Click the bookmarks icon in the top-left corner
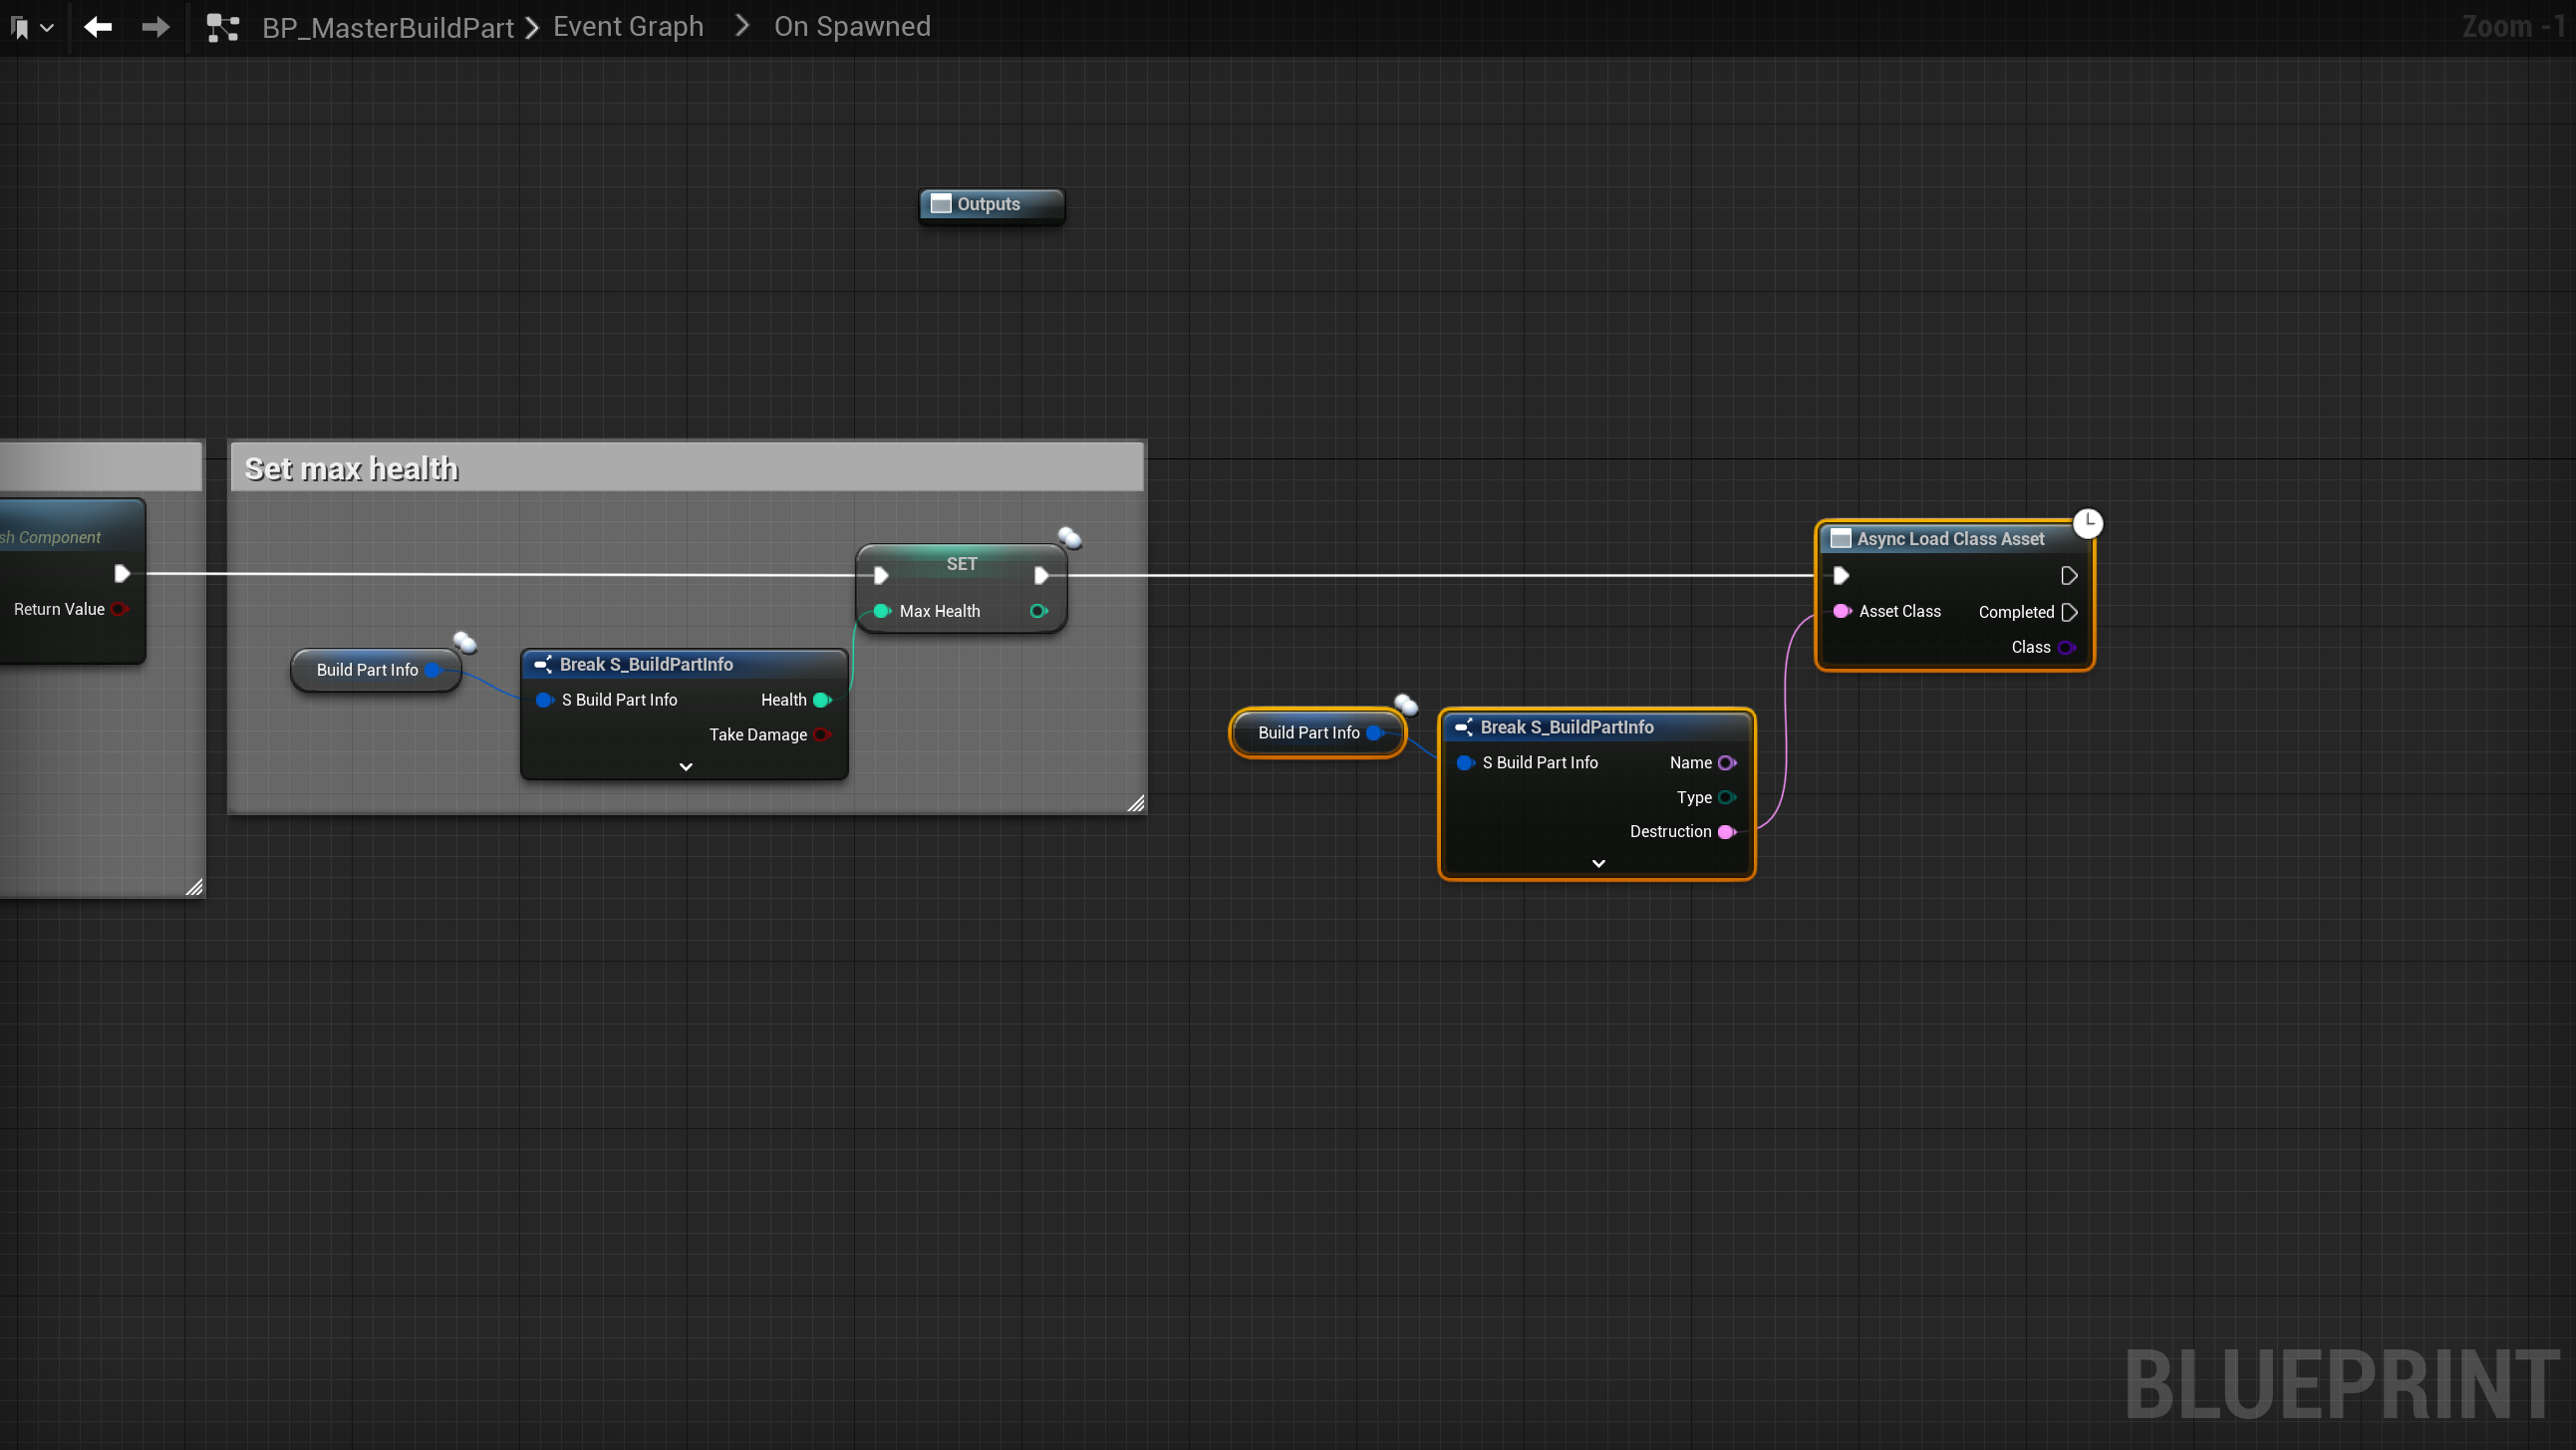Screen dimensions: 2576x1450 pyautogui.click(x=19, y=27)
